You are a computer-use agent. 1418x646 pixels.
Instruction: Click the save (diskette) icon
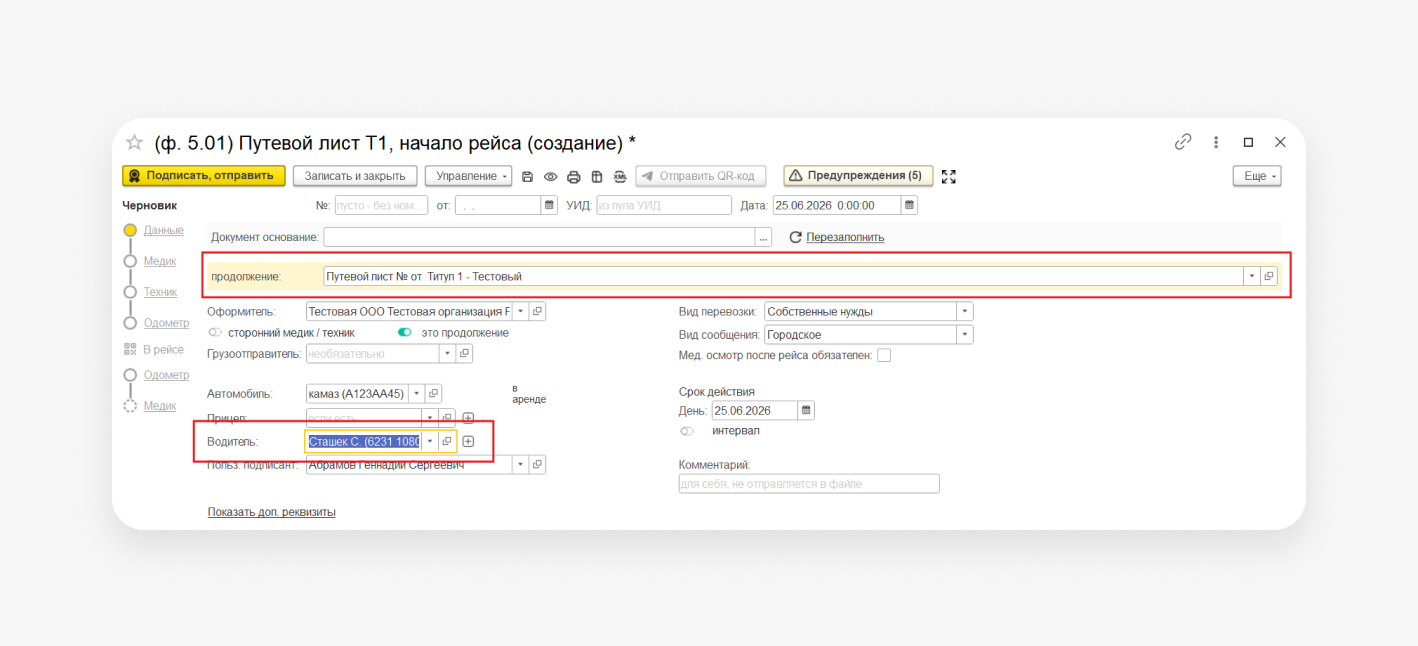point(528,176)
